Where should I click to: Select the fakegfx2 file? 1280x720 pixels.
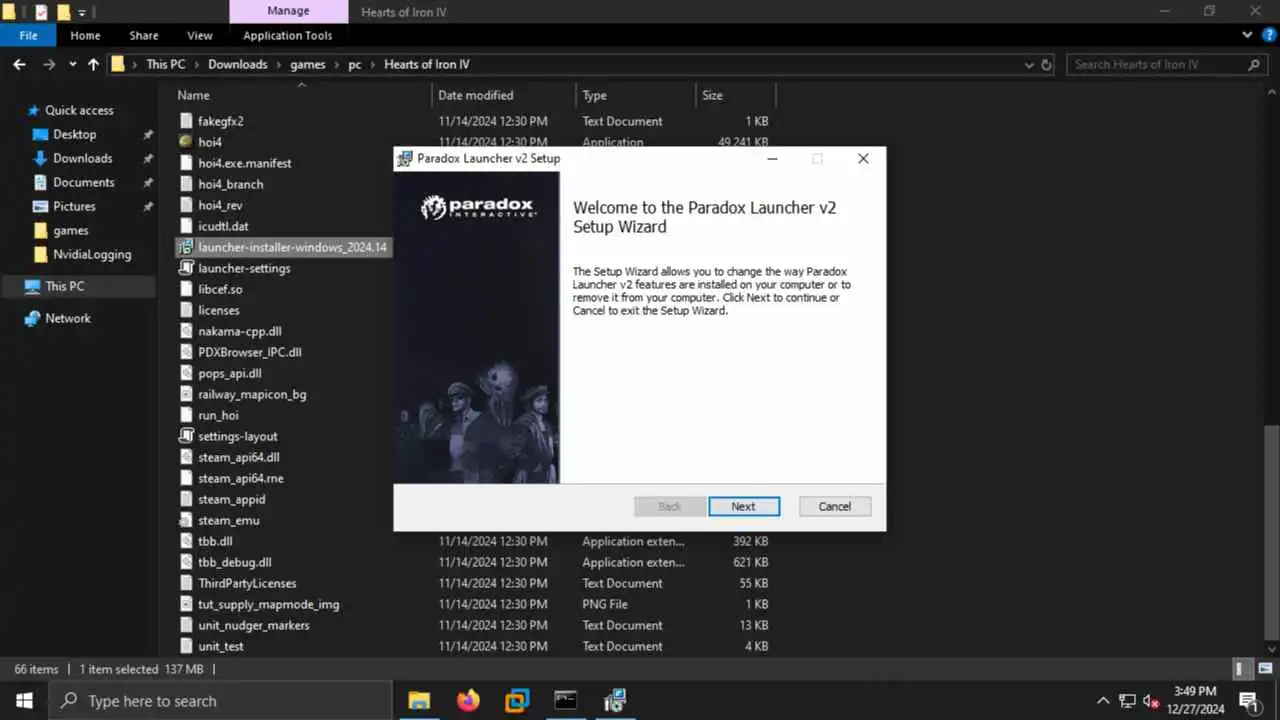(220, 121)
